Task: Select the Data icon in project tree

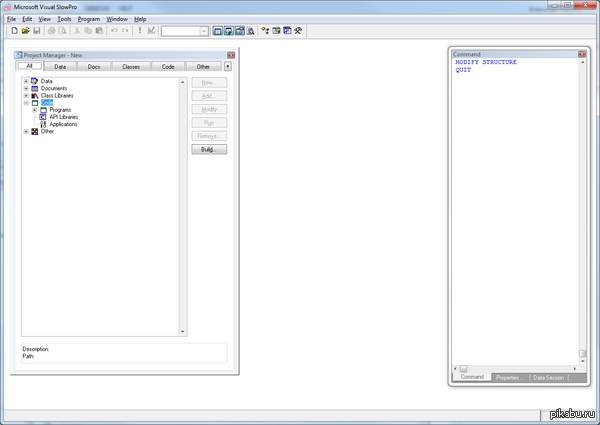Action: [x=34, y=81]
